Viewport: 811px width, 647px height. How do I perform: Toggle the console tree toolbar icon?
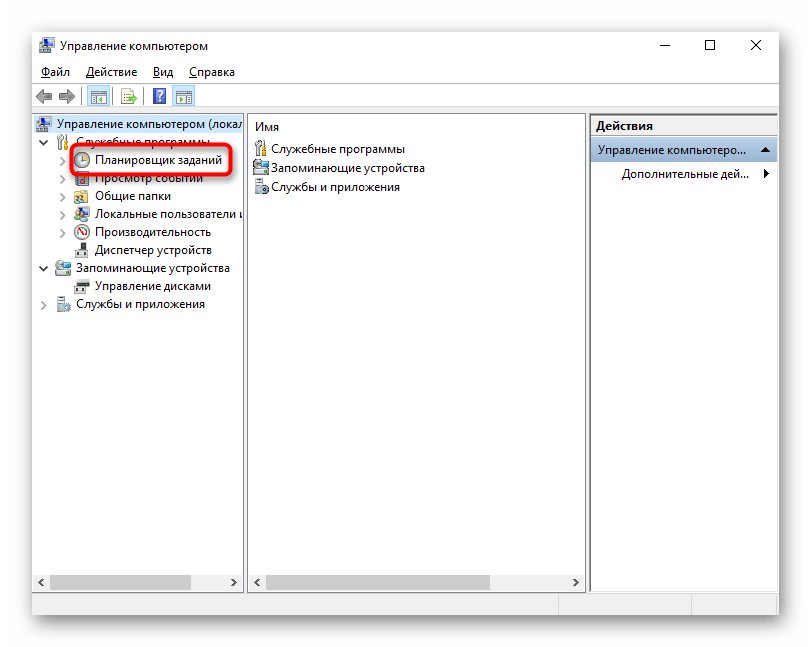[x=98, y=97]
